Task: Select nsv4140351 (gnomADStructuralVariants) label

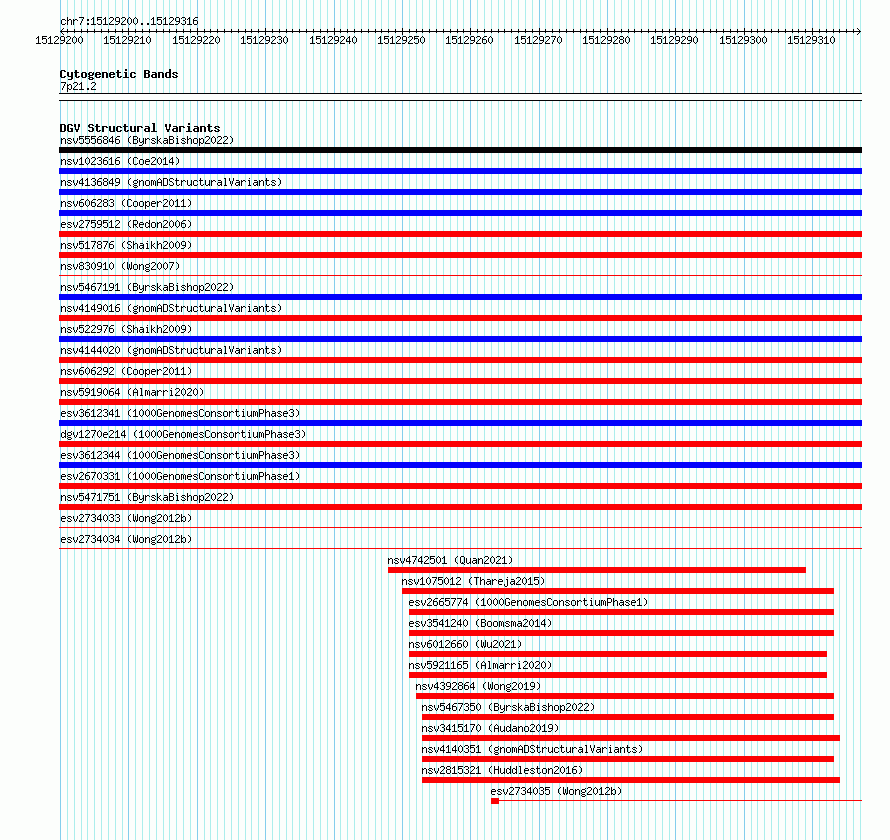Action: tap(532, 749)
